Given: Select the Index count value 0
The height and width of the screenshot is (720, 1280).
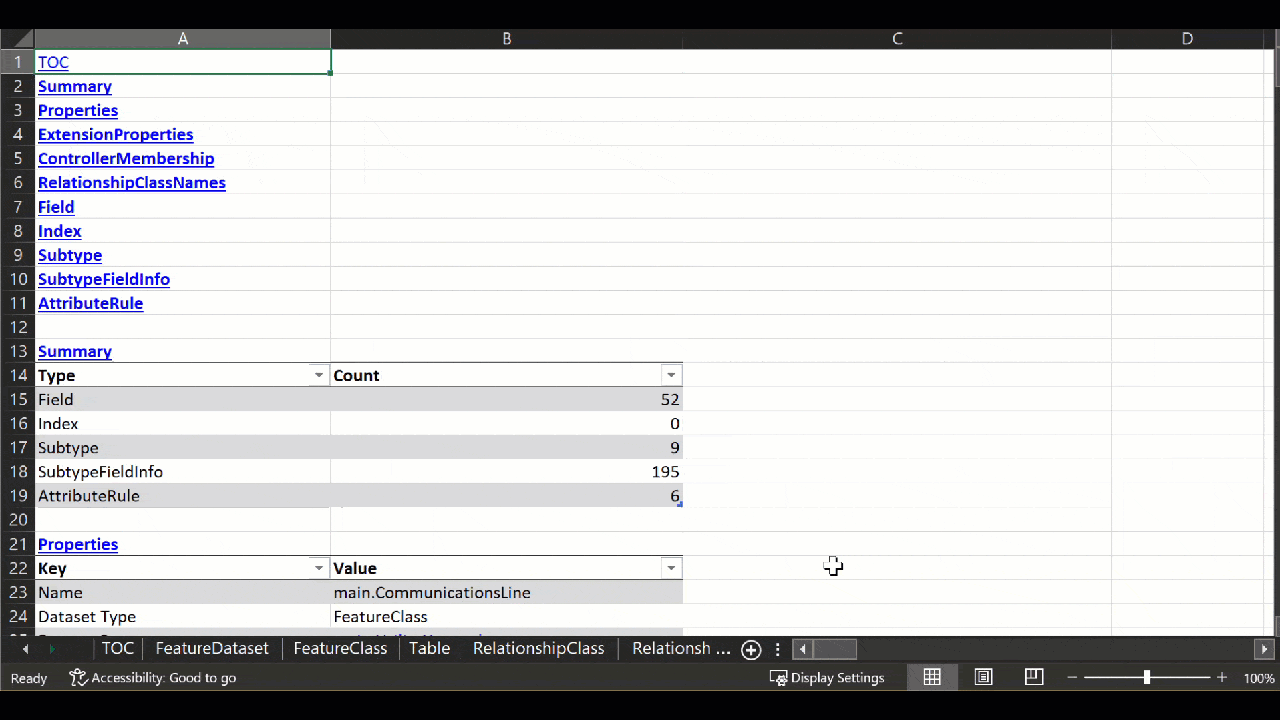Looking at the screenshot, I should click(x=507, y=423).
